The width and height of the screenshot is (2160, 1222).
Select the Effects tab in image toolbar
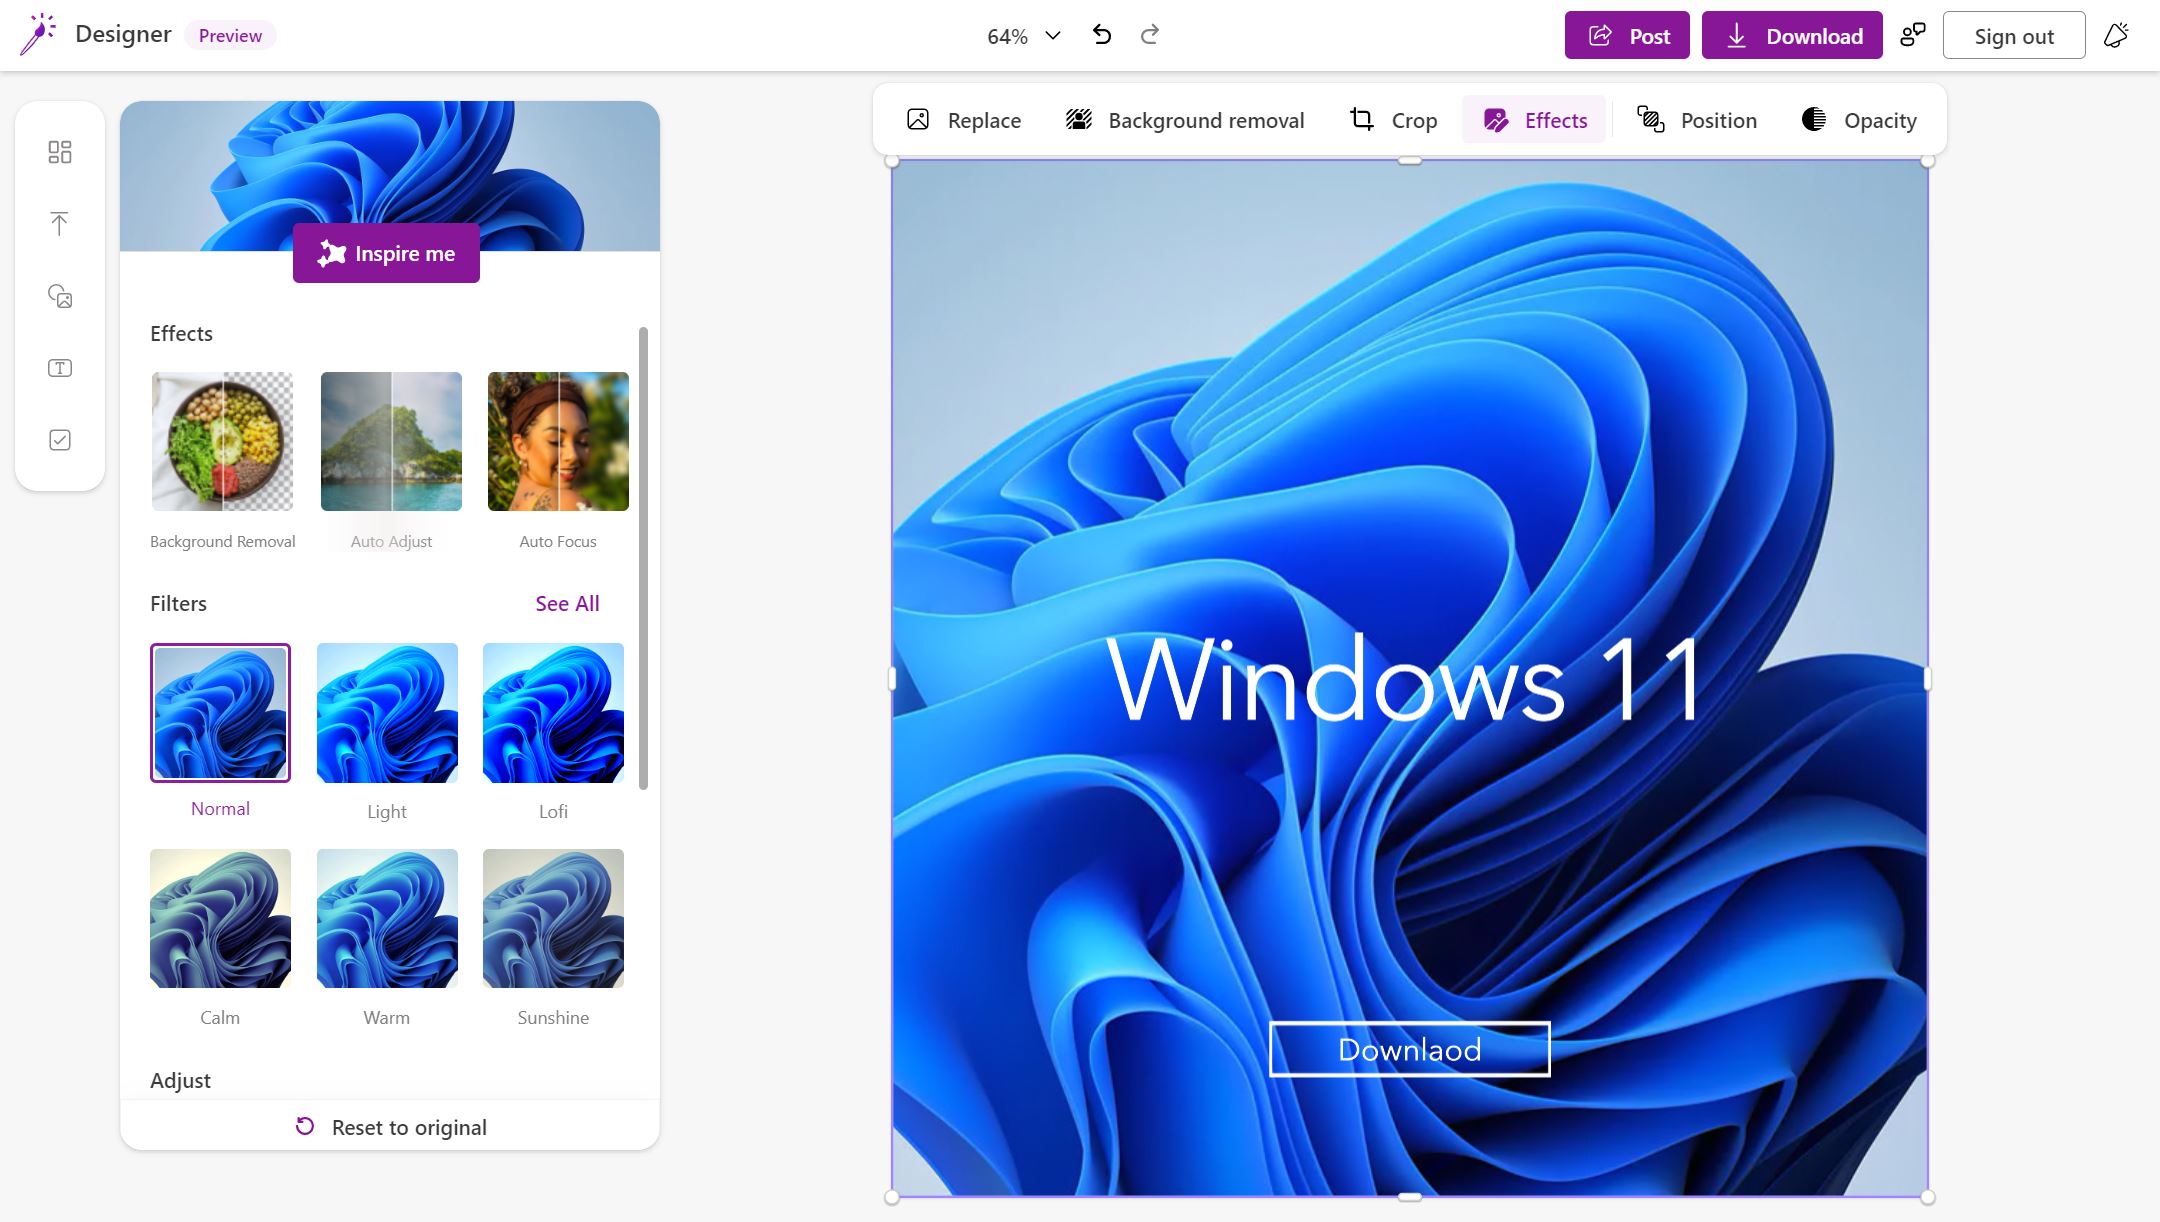[x=1534, y=120]
